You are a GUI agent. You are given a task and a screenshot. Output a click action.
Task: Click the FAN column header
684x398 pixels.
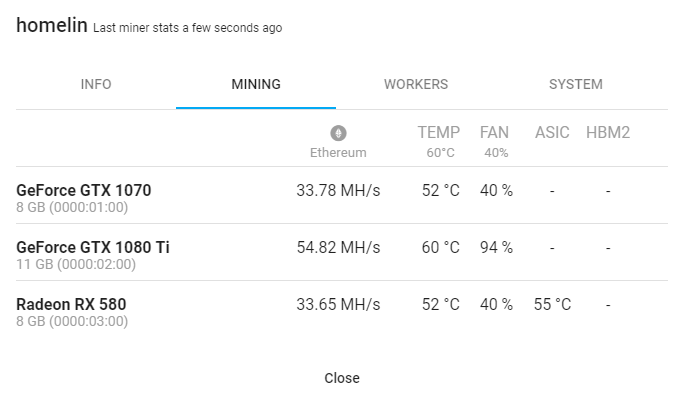click(494, 132)
